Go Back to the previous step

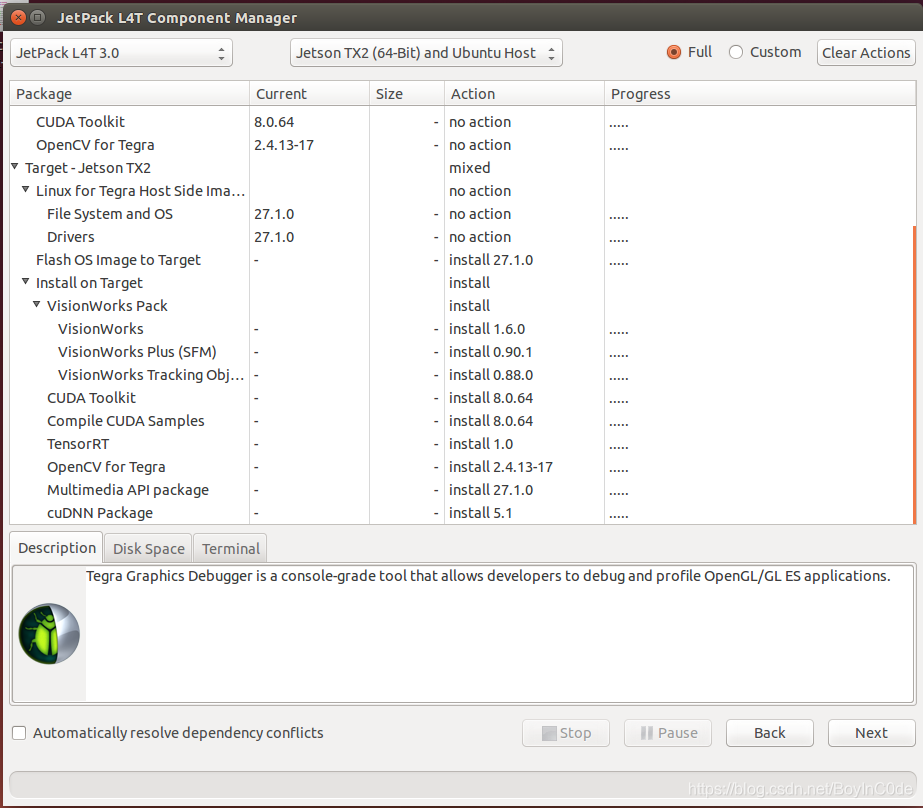770,733
